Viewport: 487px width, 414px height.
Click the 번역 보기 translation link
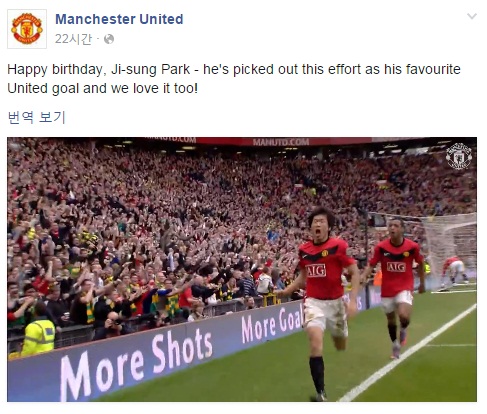point(36,117)
